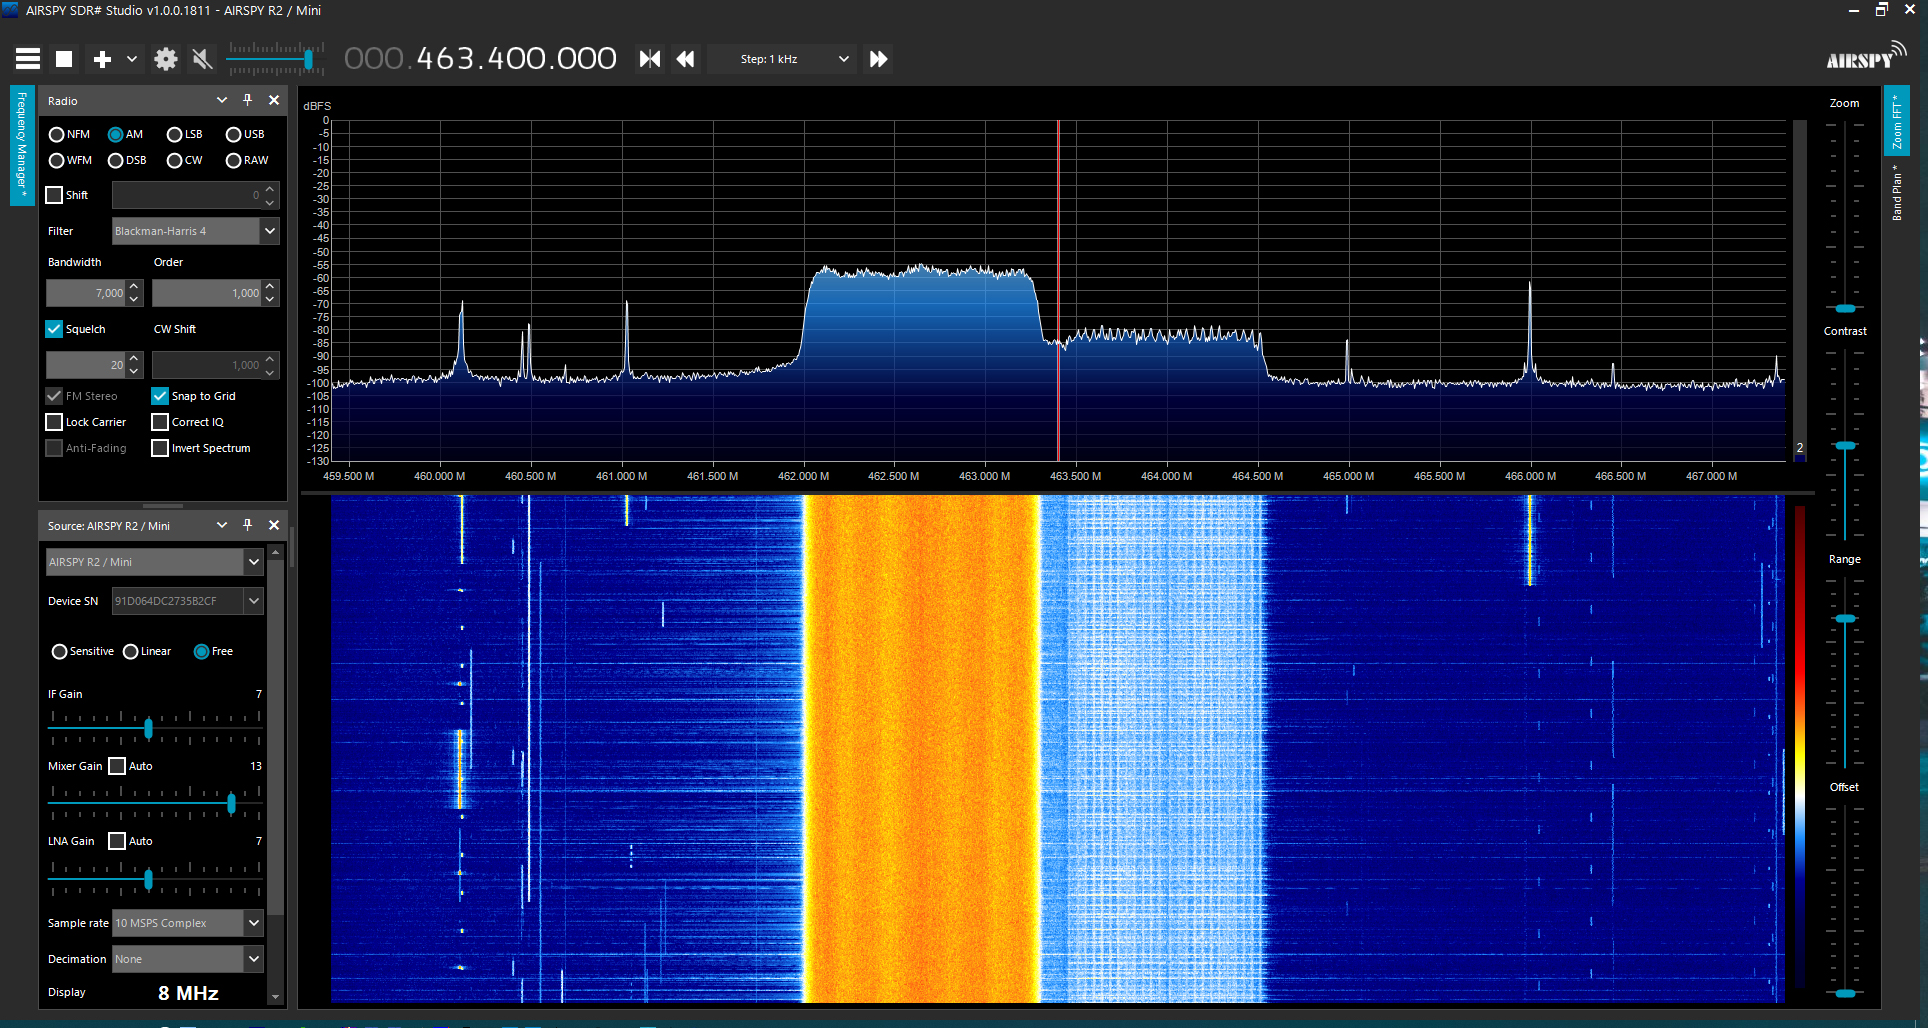Screen dimensions: 1928x1028
Task: Click the plus icon to add a plugin panel
Action: pyautogui.click(x=102, y=59)
